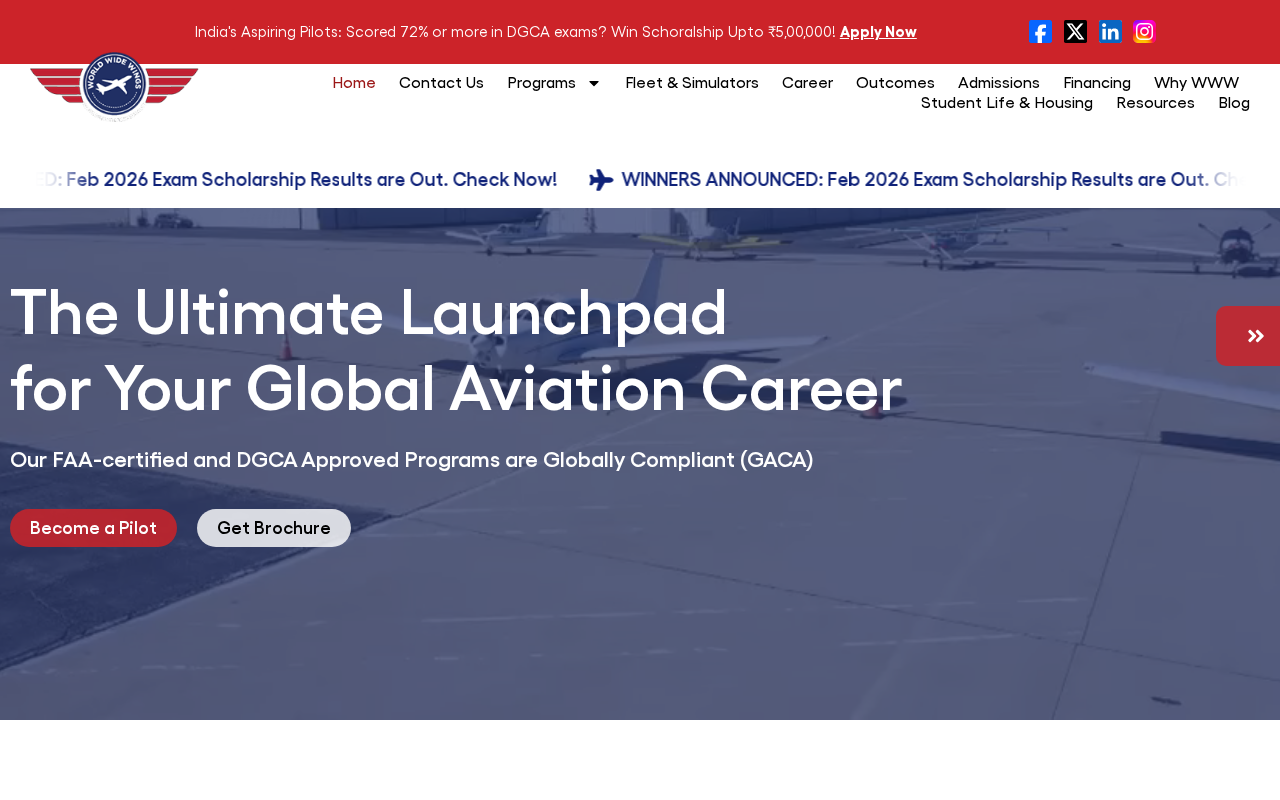
Task: Open the Why WWW menu item
Action: tap(1196, 83)
